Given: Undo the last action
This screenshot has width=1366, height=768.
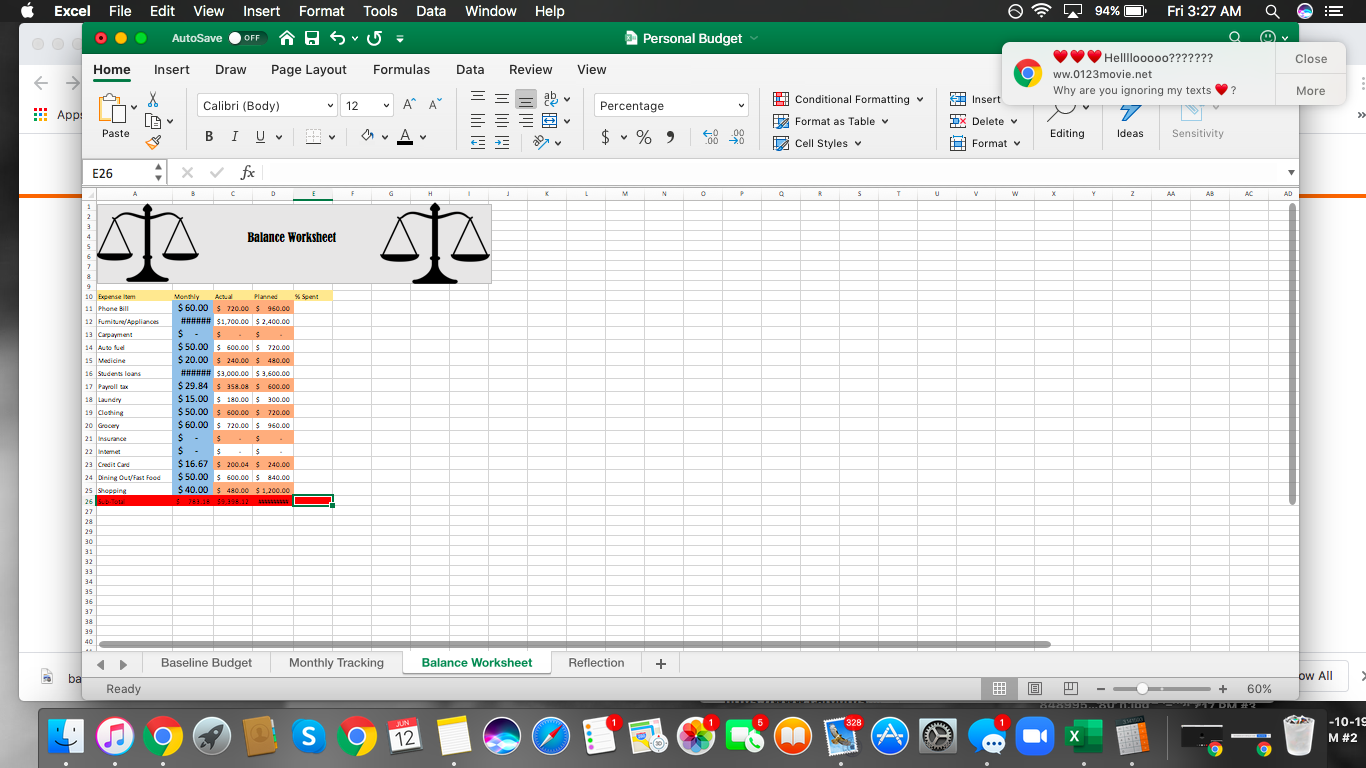Looking at the screenshot, I should (x=337, y=38).
